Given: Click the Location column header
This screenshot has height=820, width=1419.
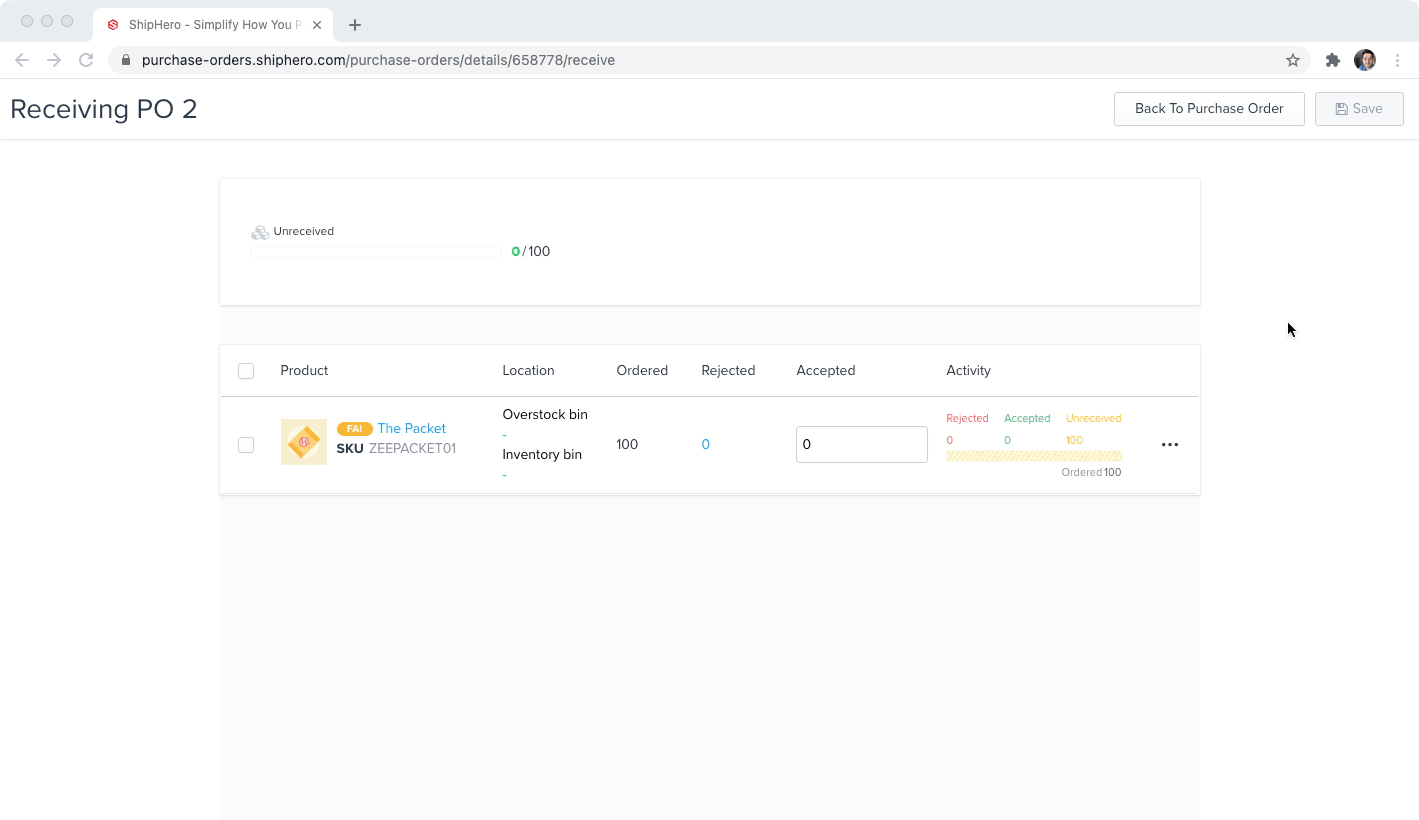Looking at the screenshot, I should [x=528, y=370].
